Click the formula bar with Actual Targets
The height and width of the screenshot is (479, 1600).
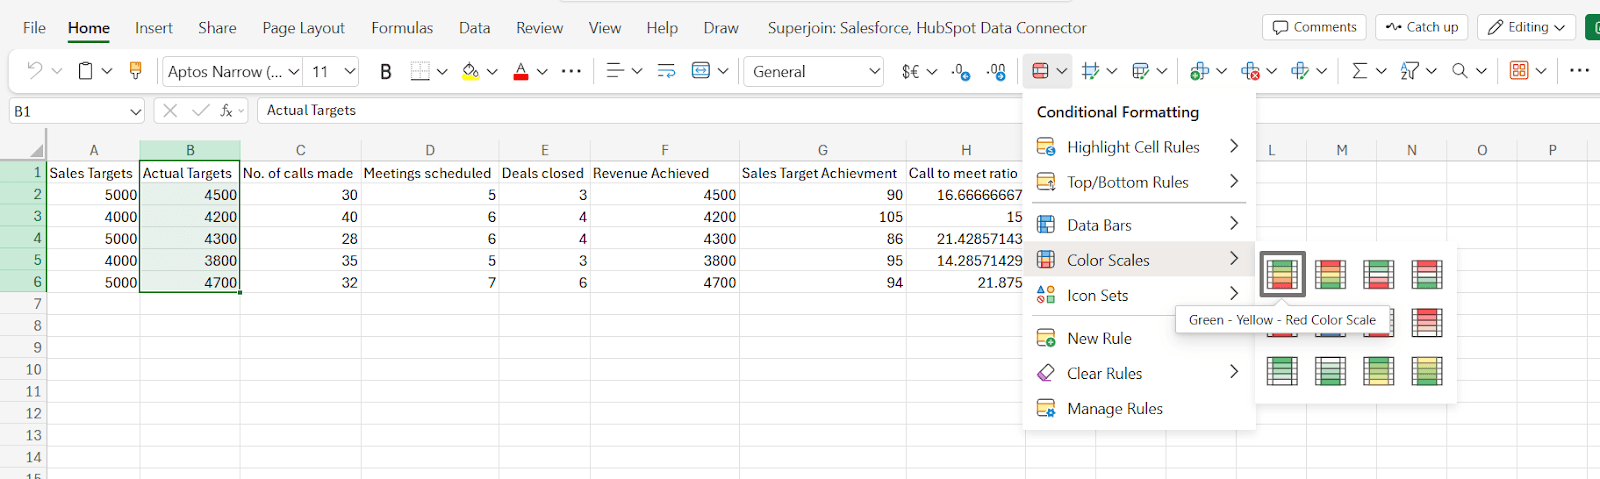pos(638,111)
